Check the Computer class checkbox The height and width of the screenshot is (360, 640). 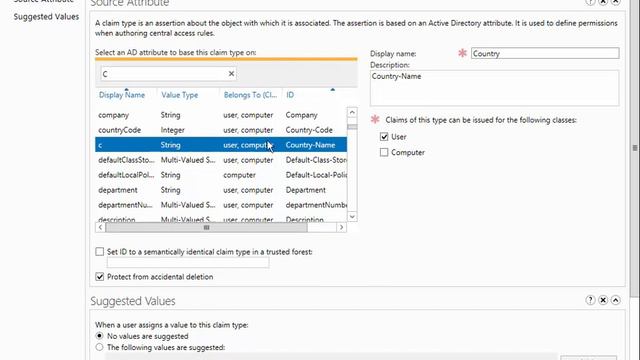384,152
